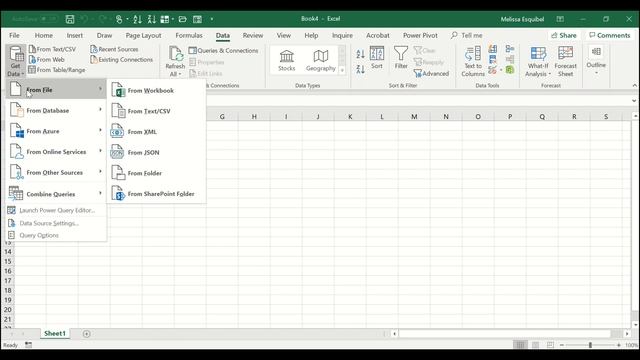
Task: Expand the From Database submenu
Action: pyautogui.click(x=56, y=111)
